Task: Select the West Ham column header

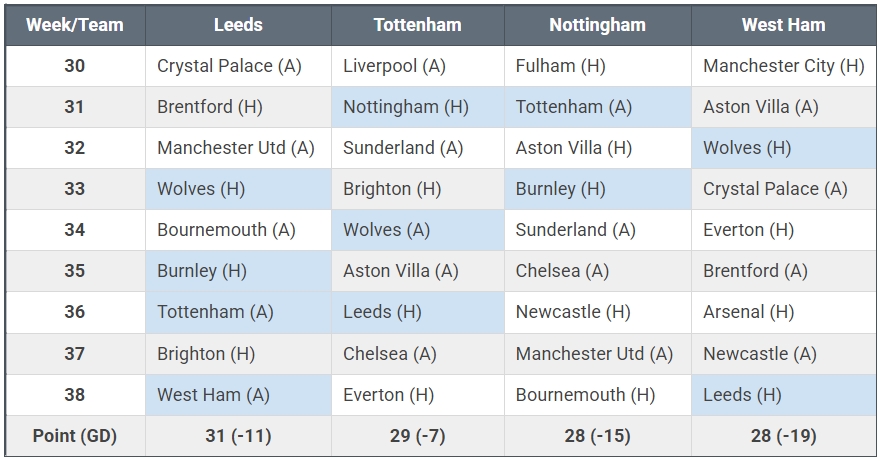Action: pos(783,25)
